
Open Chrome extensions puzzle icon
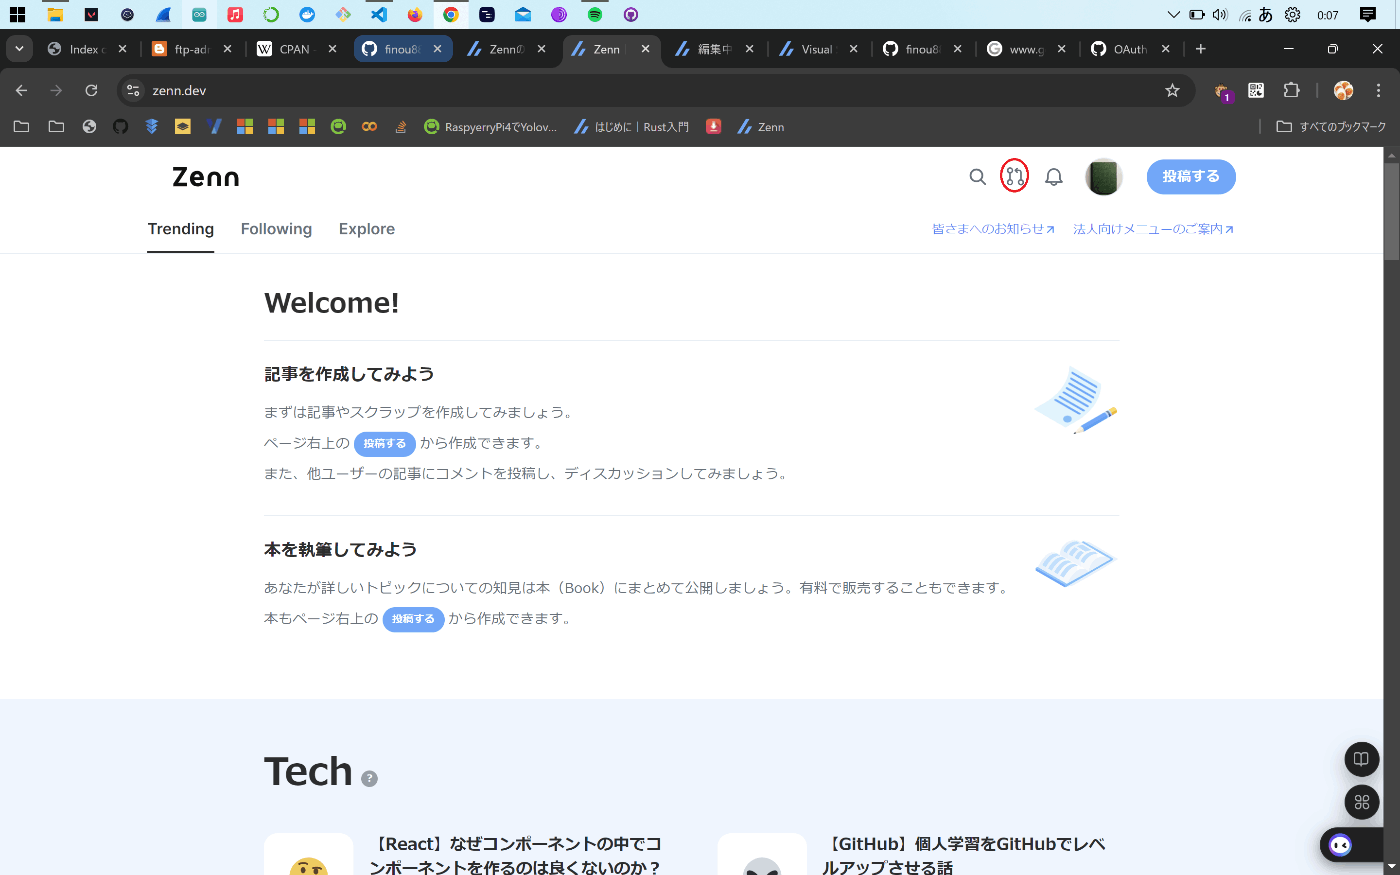click(1291, 90)
